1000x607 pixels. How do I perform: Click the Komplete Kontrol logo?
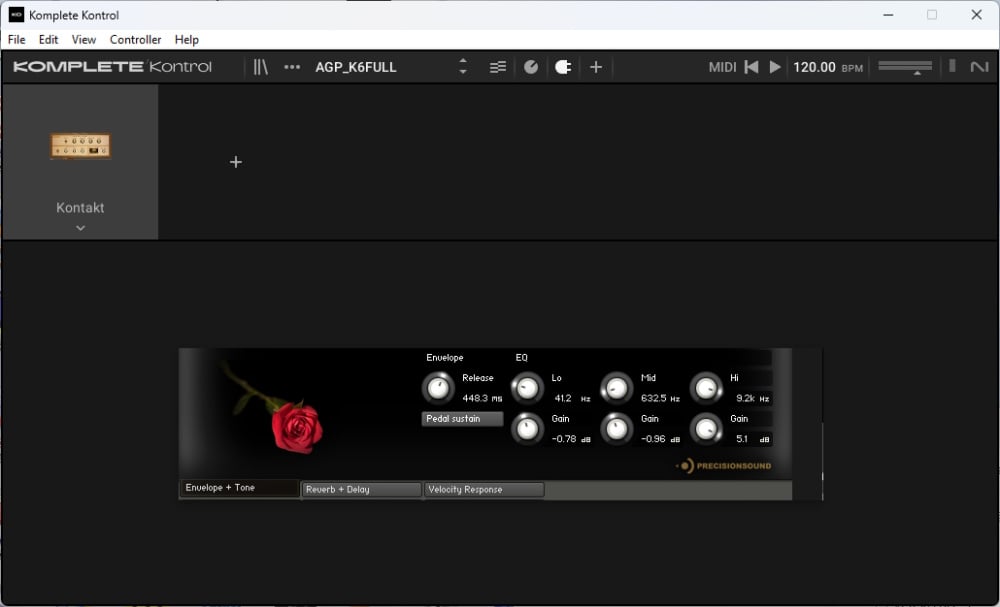point(112,67)
